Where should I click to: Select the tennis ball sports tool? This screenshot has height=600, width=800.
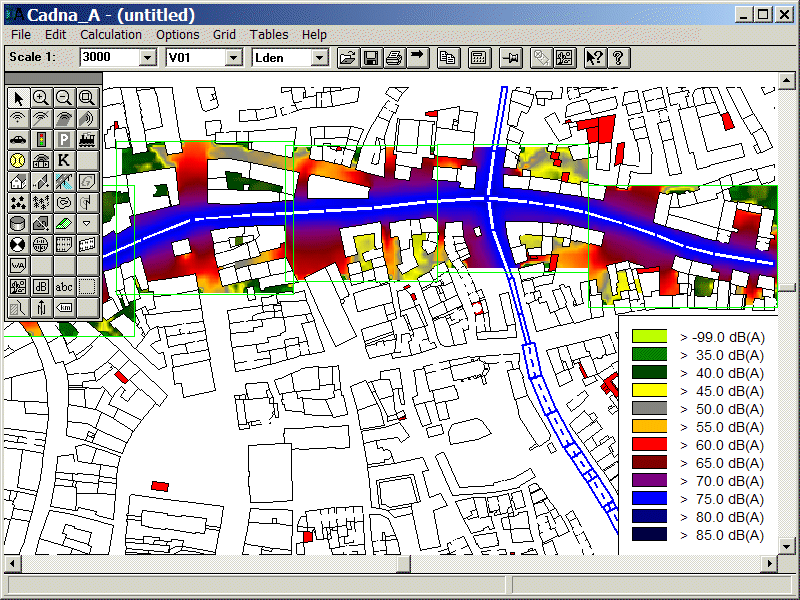point(18,160)
